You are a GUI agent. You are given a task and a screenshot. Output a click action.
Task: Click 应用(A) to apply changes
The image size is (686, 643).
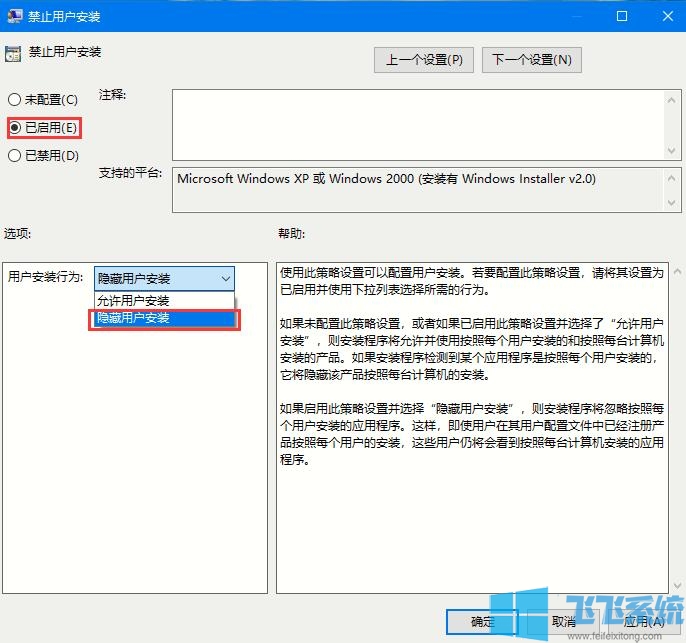tap(642, 621)
